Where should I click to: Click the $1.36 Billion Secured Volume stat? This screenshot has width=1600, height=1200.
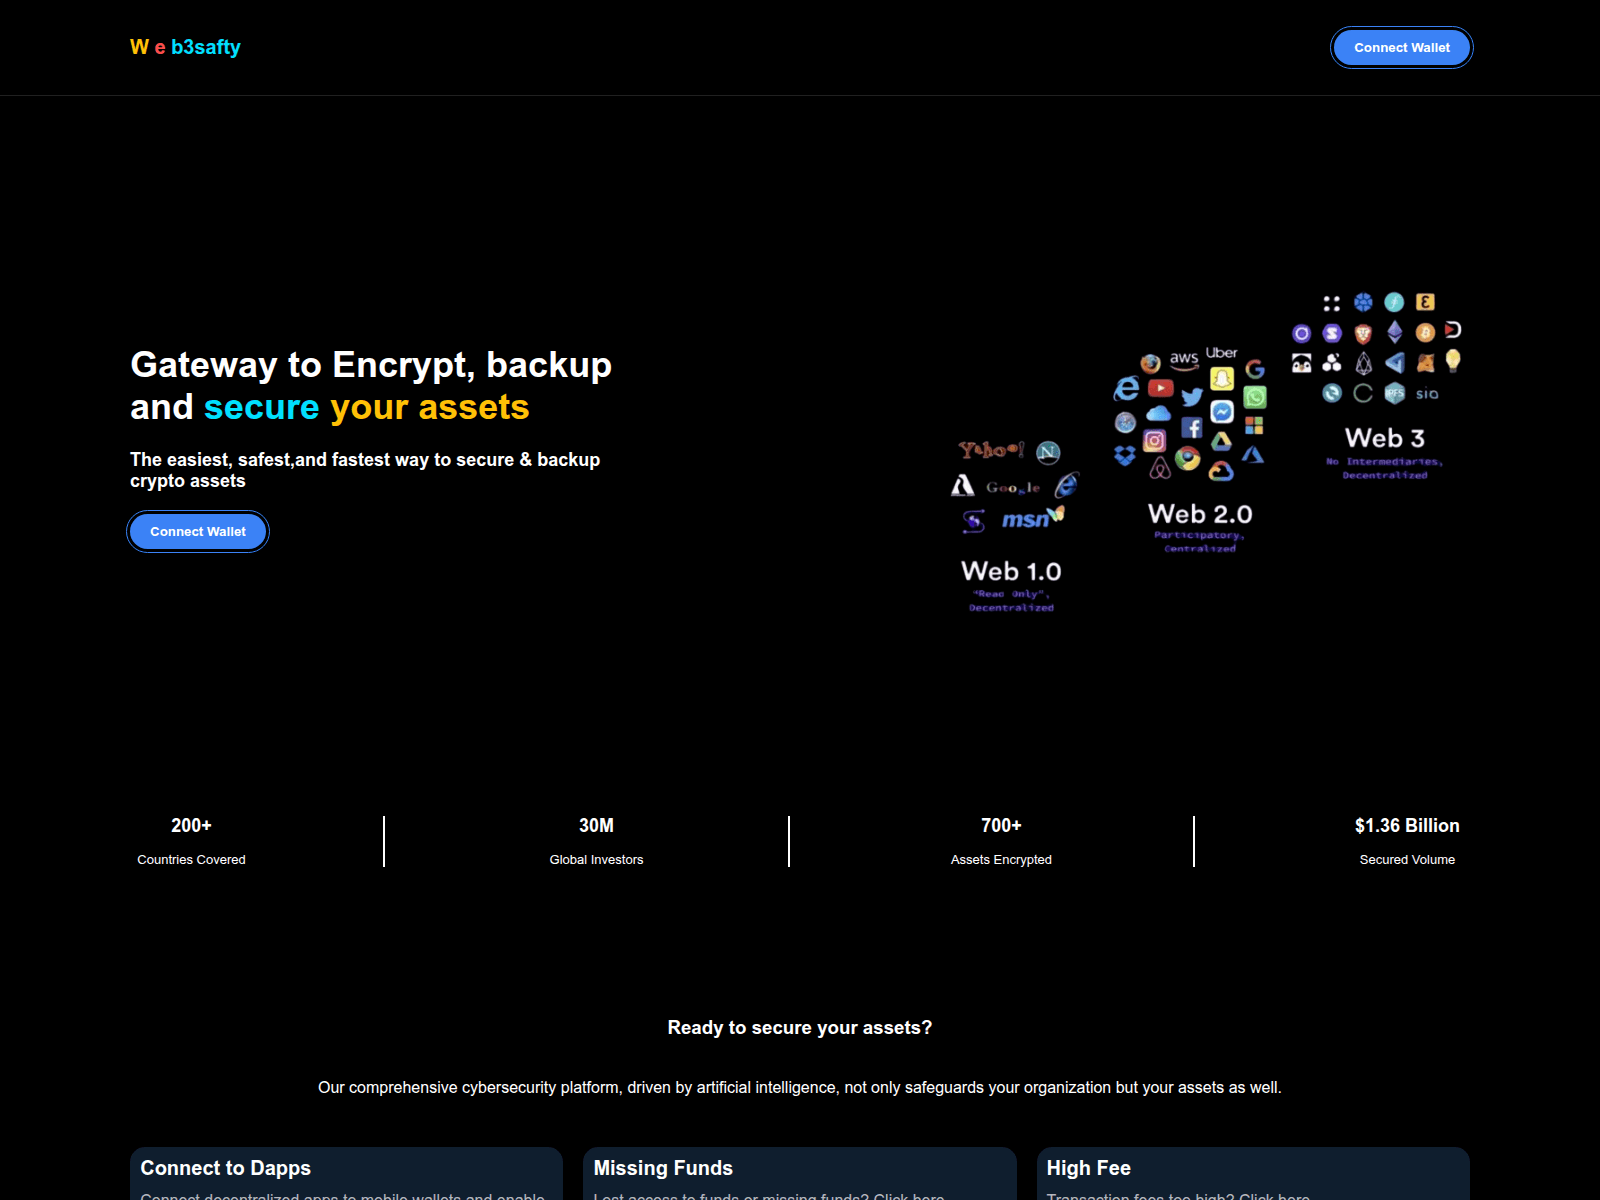1407,841
